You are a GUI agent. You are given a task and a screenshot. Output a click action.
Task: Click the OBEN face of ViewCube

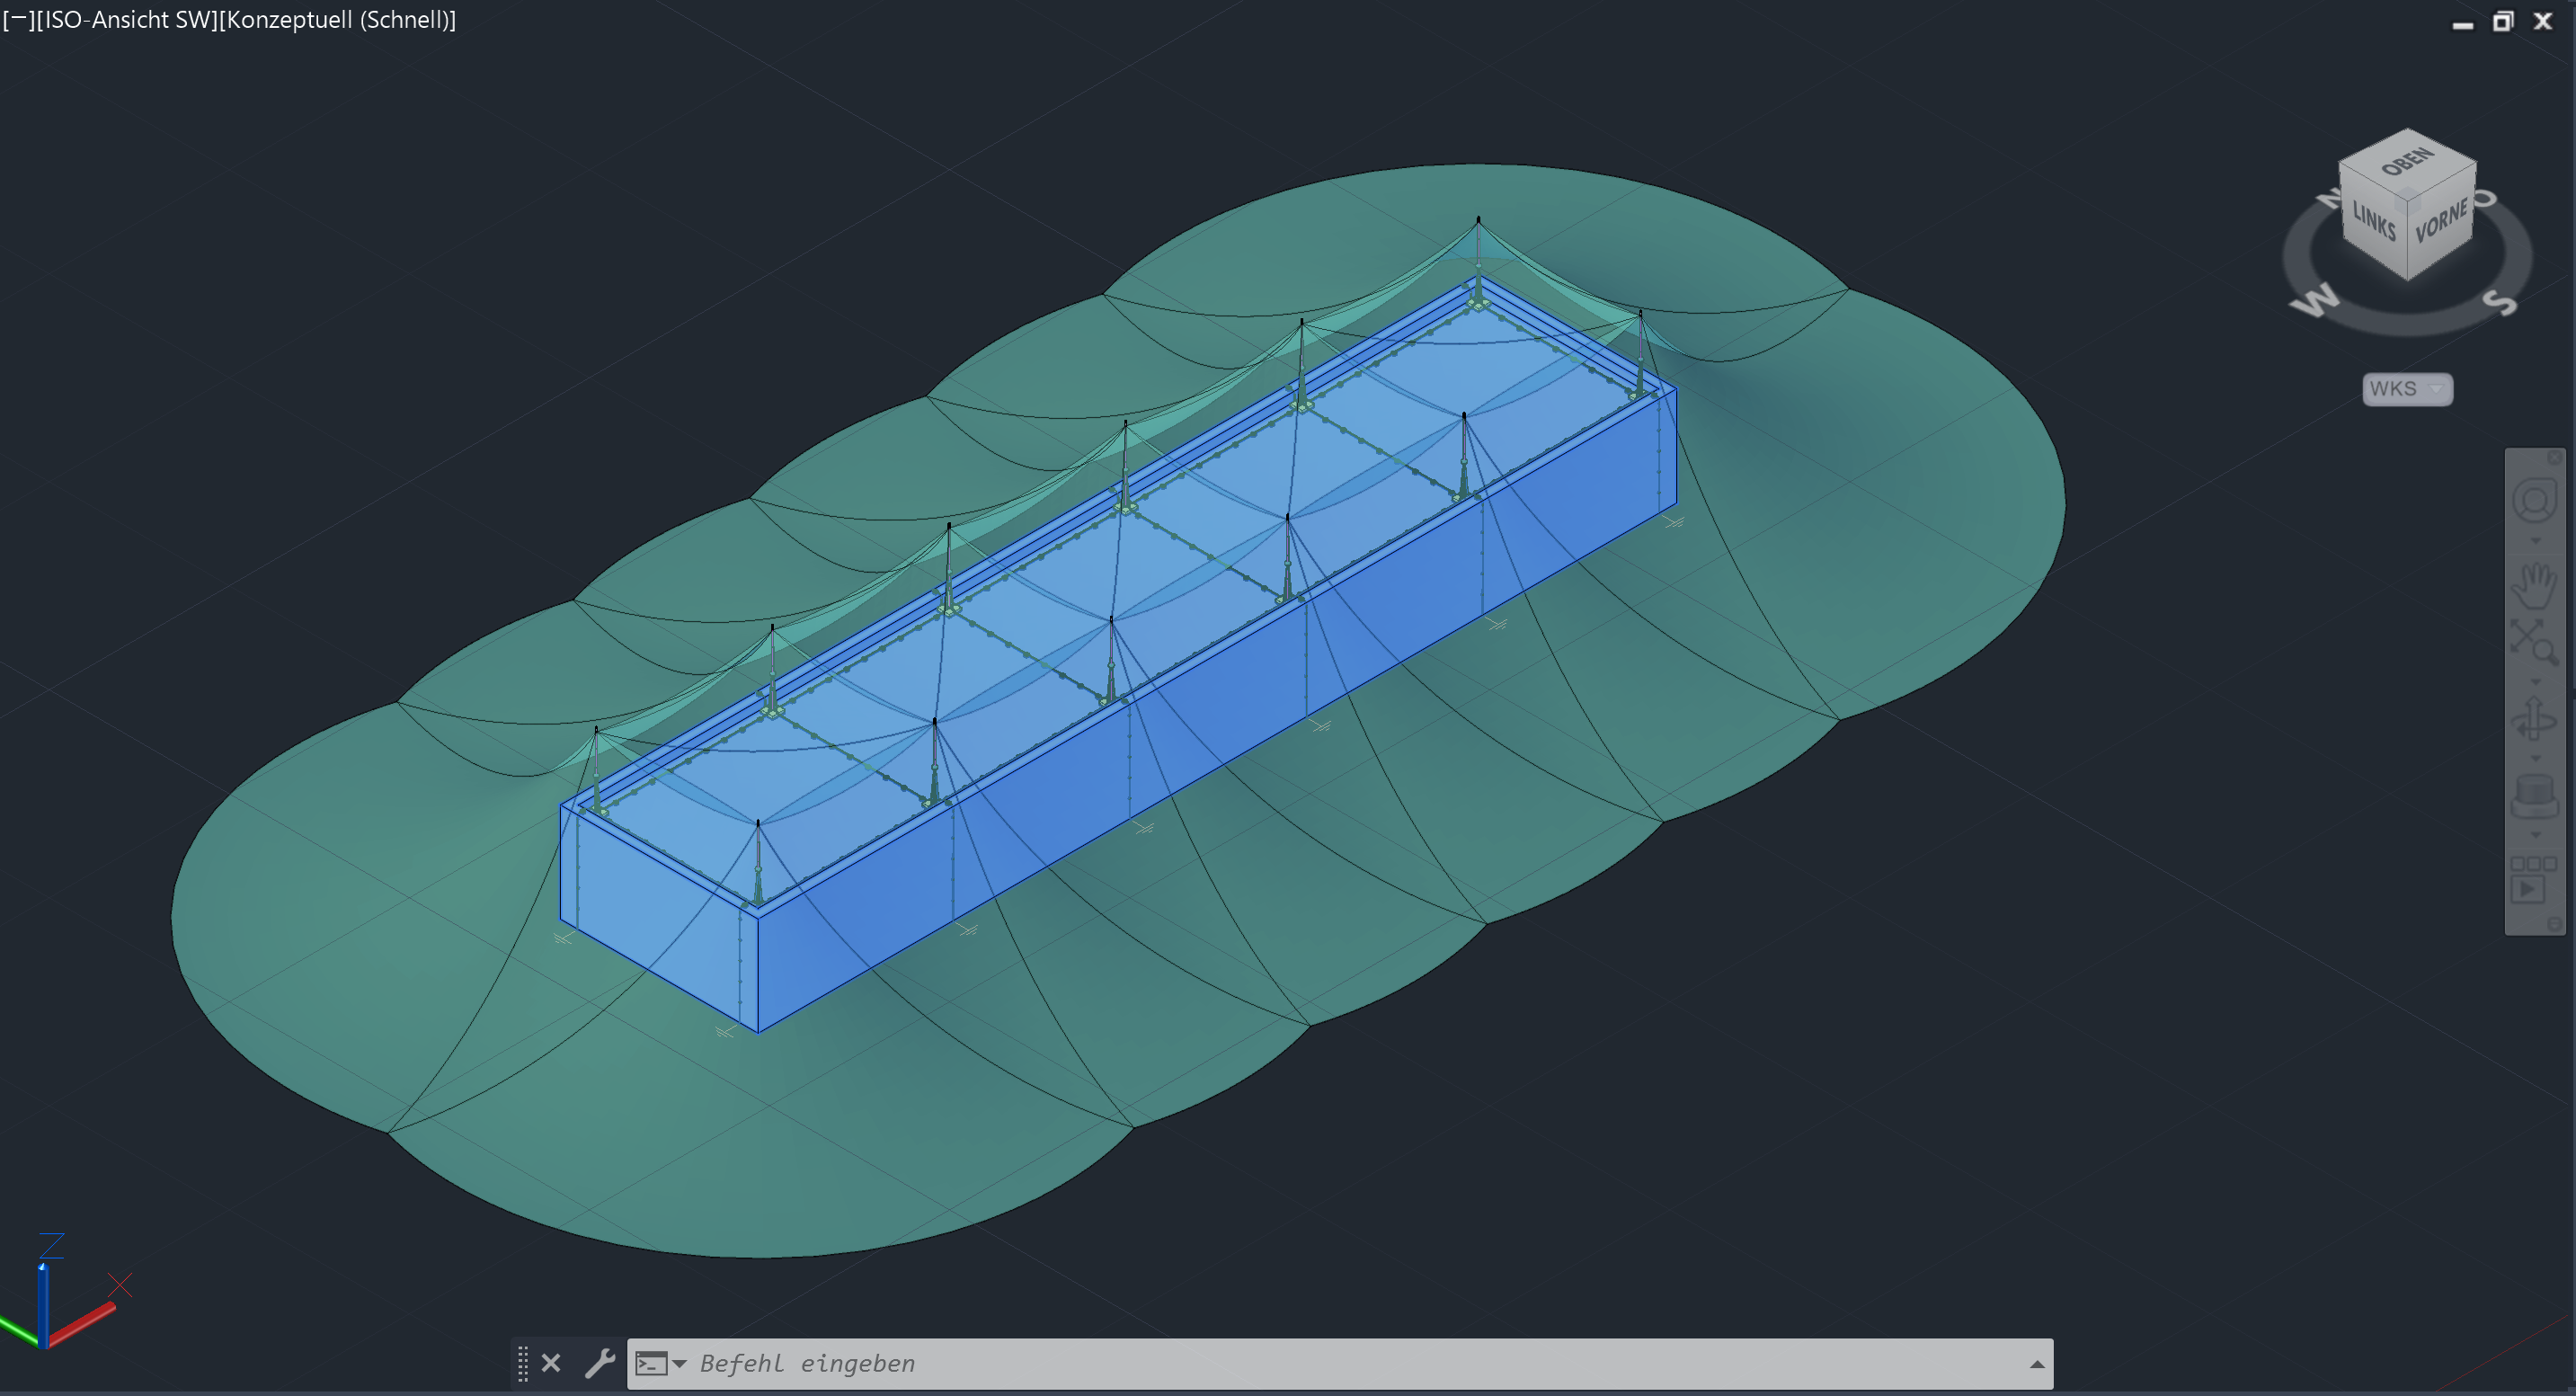tap(2407, 160)
